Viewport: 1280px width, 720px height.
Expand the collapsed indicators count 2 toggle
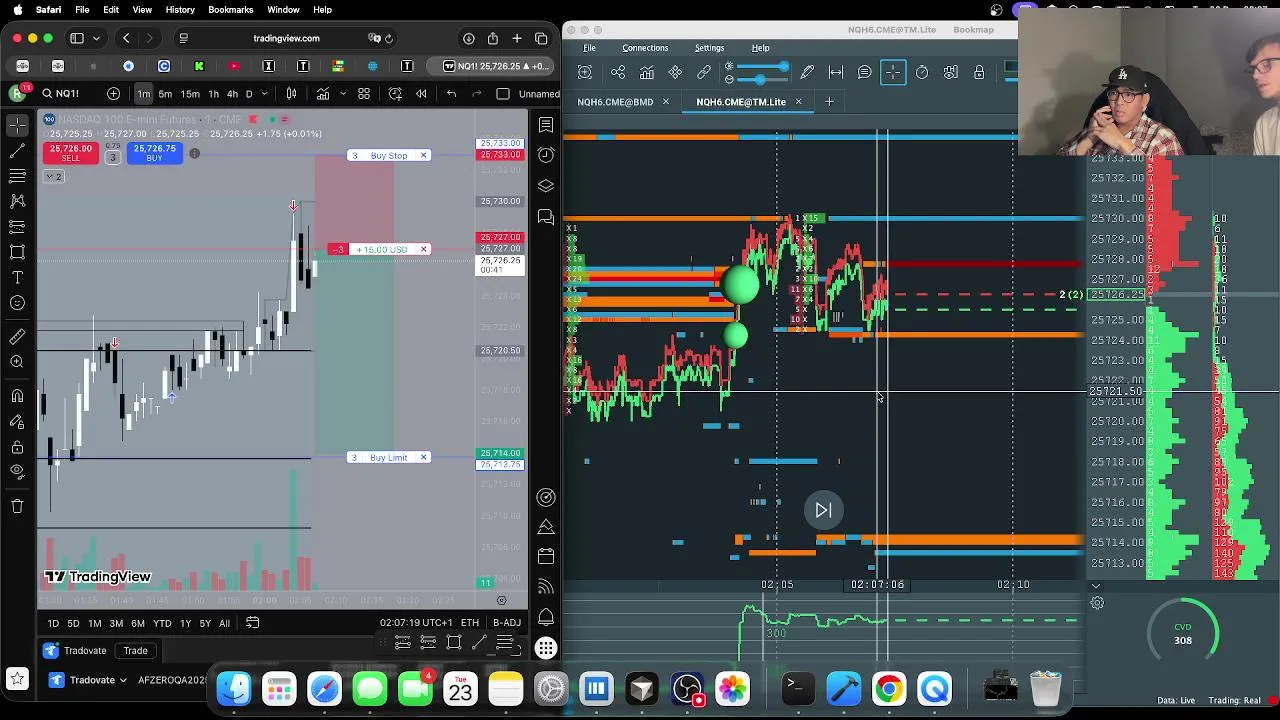[53, 176]
